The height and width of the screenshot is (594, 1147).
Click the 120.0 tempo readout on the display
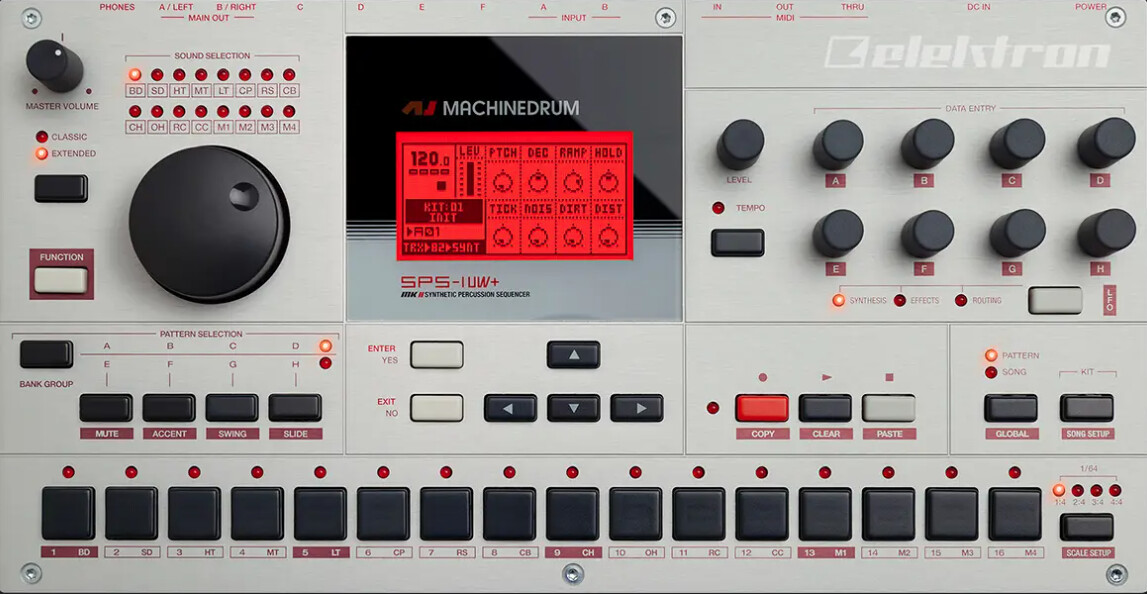tap(430, 159)
